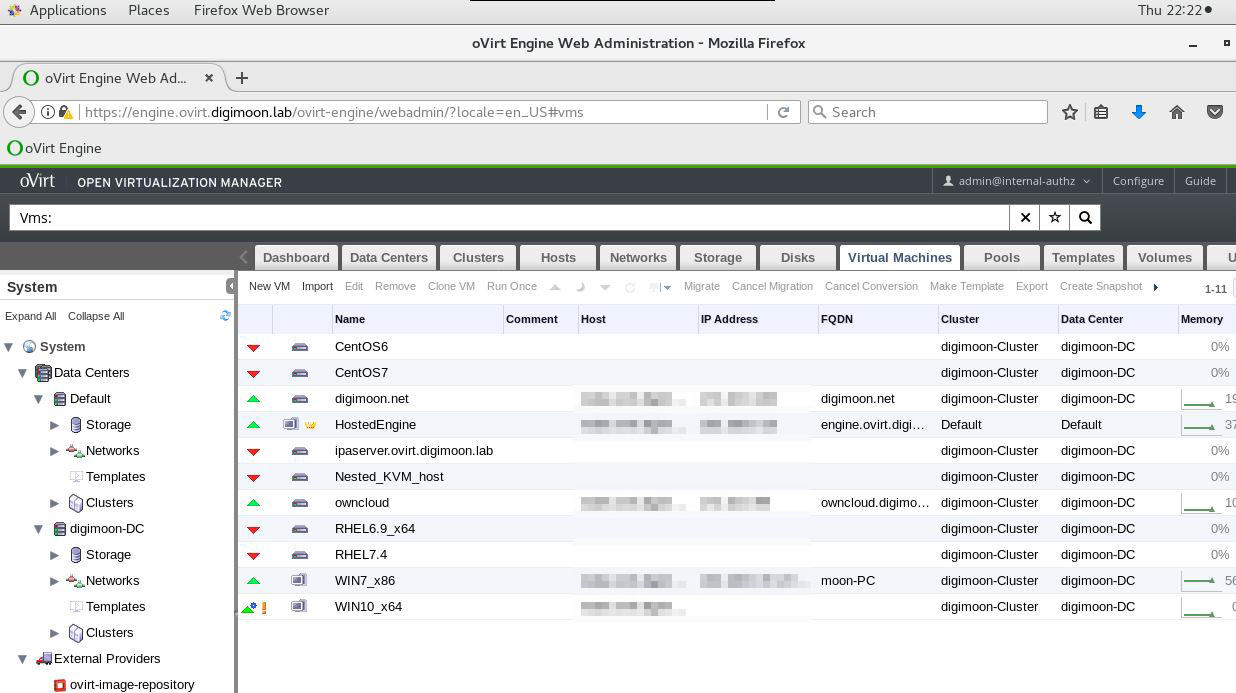Switch to the Templates tab
Viewport: 1236px width, 693px height.
pyautogui.click(x=1083, y=257)
